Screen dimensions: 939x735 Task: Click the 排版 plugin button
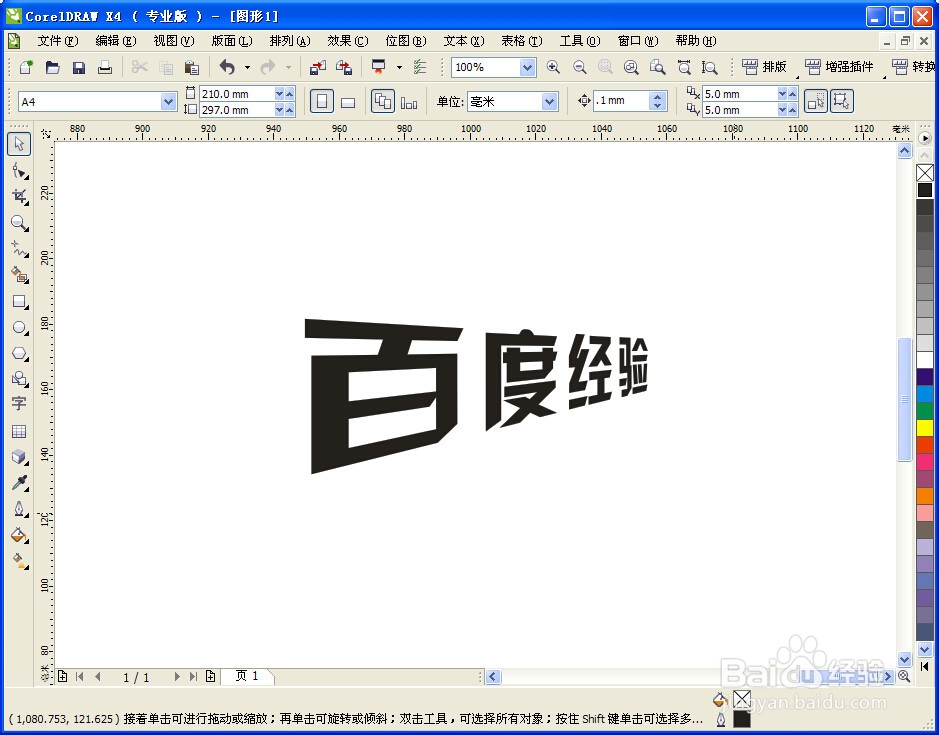765,67
